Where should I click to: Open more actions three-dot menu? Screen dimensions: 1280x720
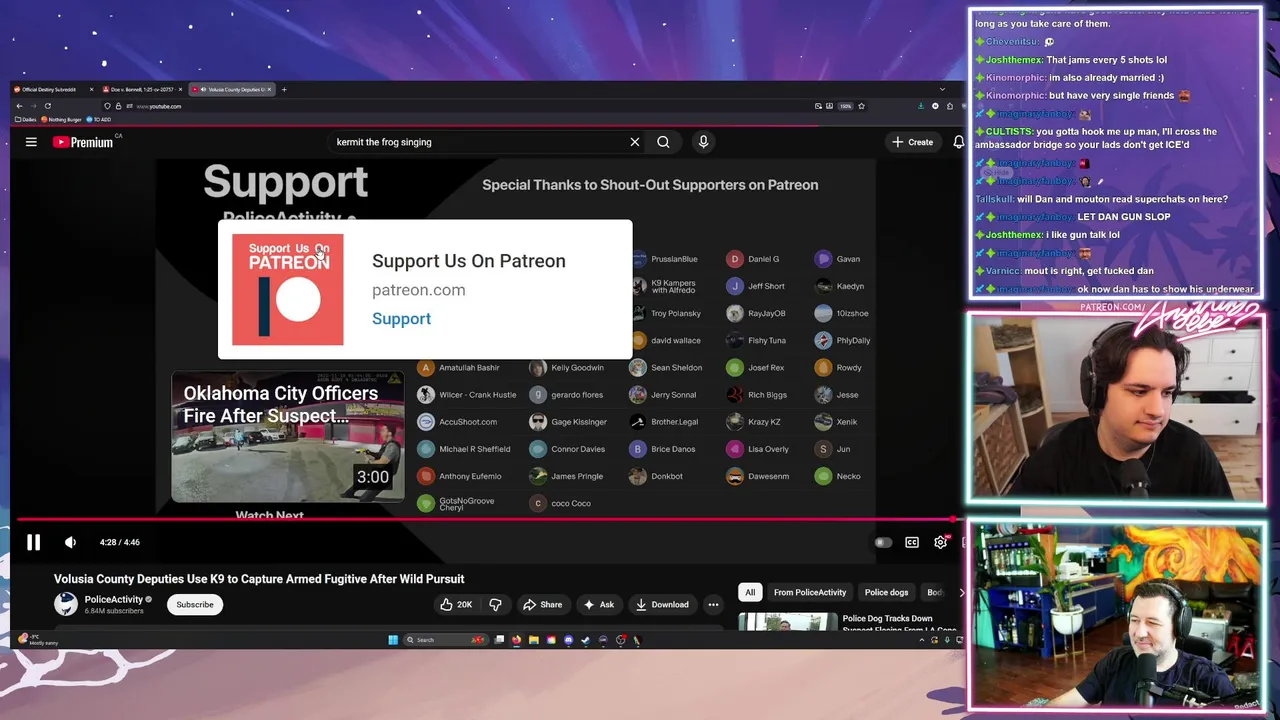pos(713,604)
